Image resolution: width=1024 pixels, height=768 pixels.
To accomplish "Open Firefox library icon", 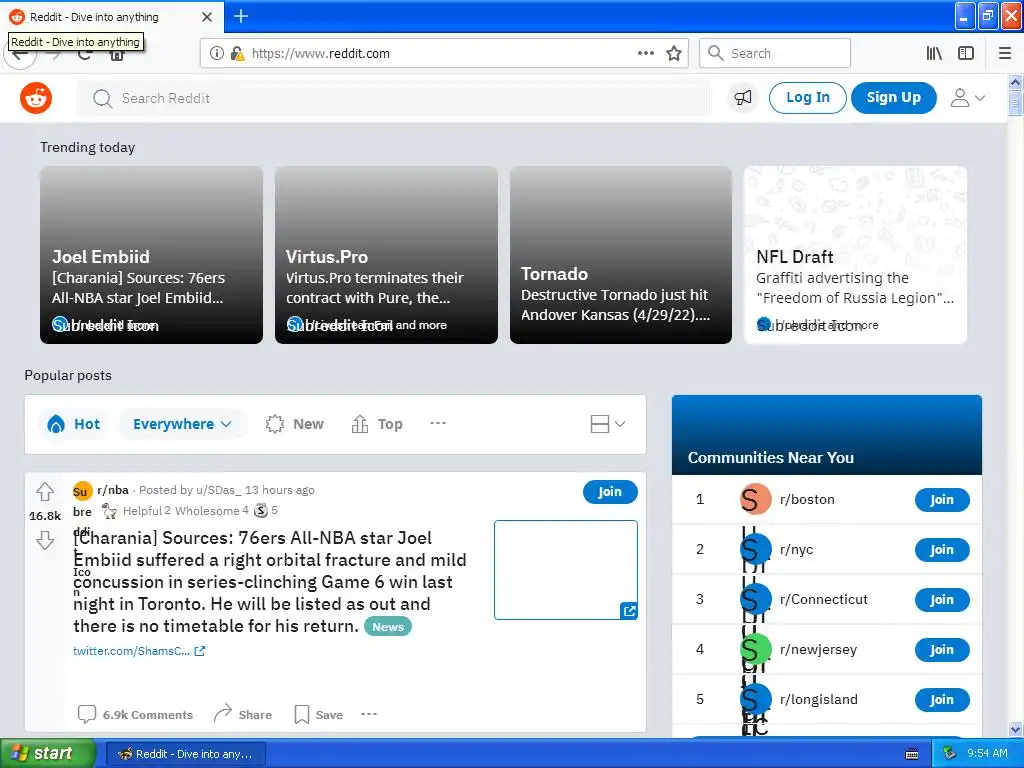I will coord(934,54).
